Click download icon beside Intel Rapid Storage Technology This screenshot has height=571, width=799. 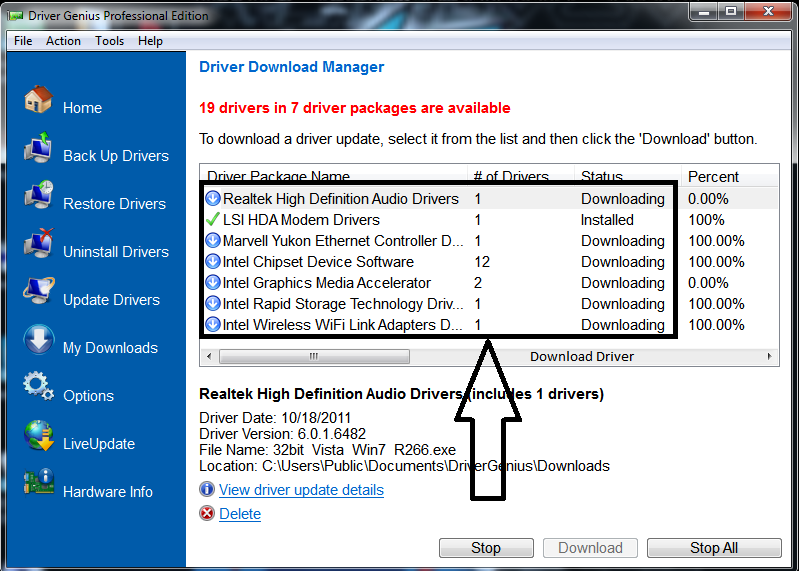tap(212, 304)
